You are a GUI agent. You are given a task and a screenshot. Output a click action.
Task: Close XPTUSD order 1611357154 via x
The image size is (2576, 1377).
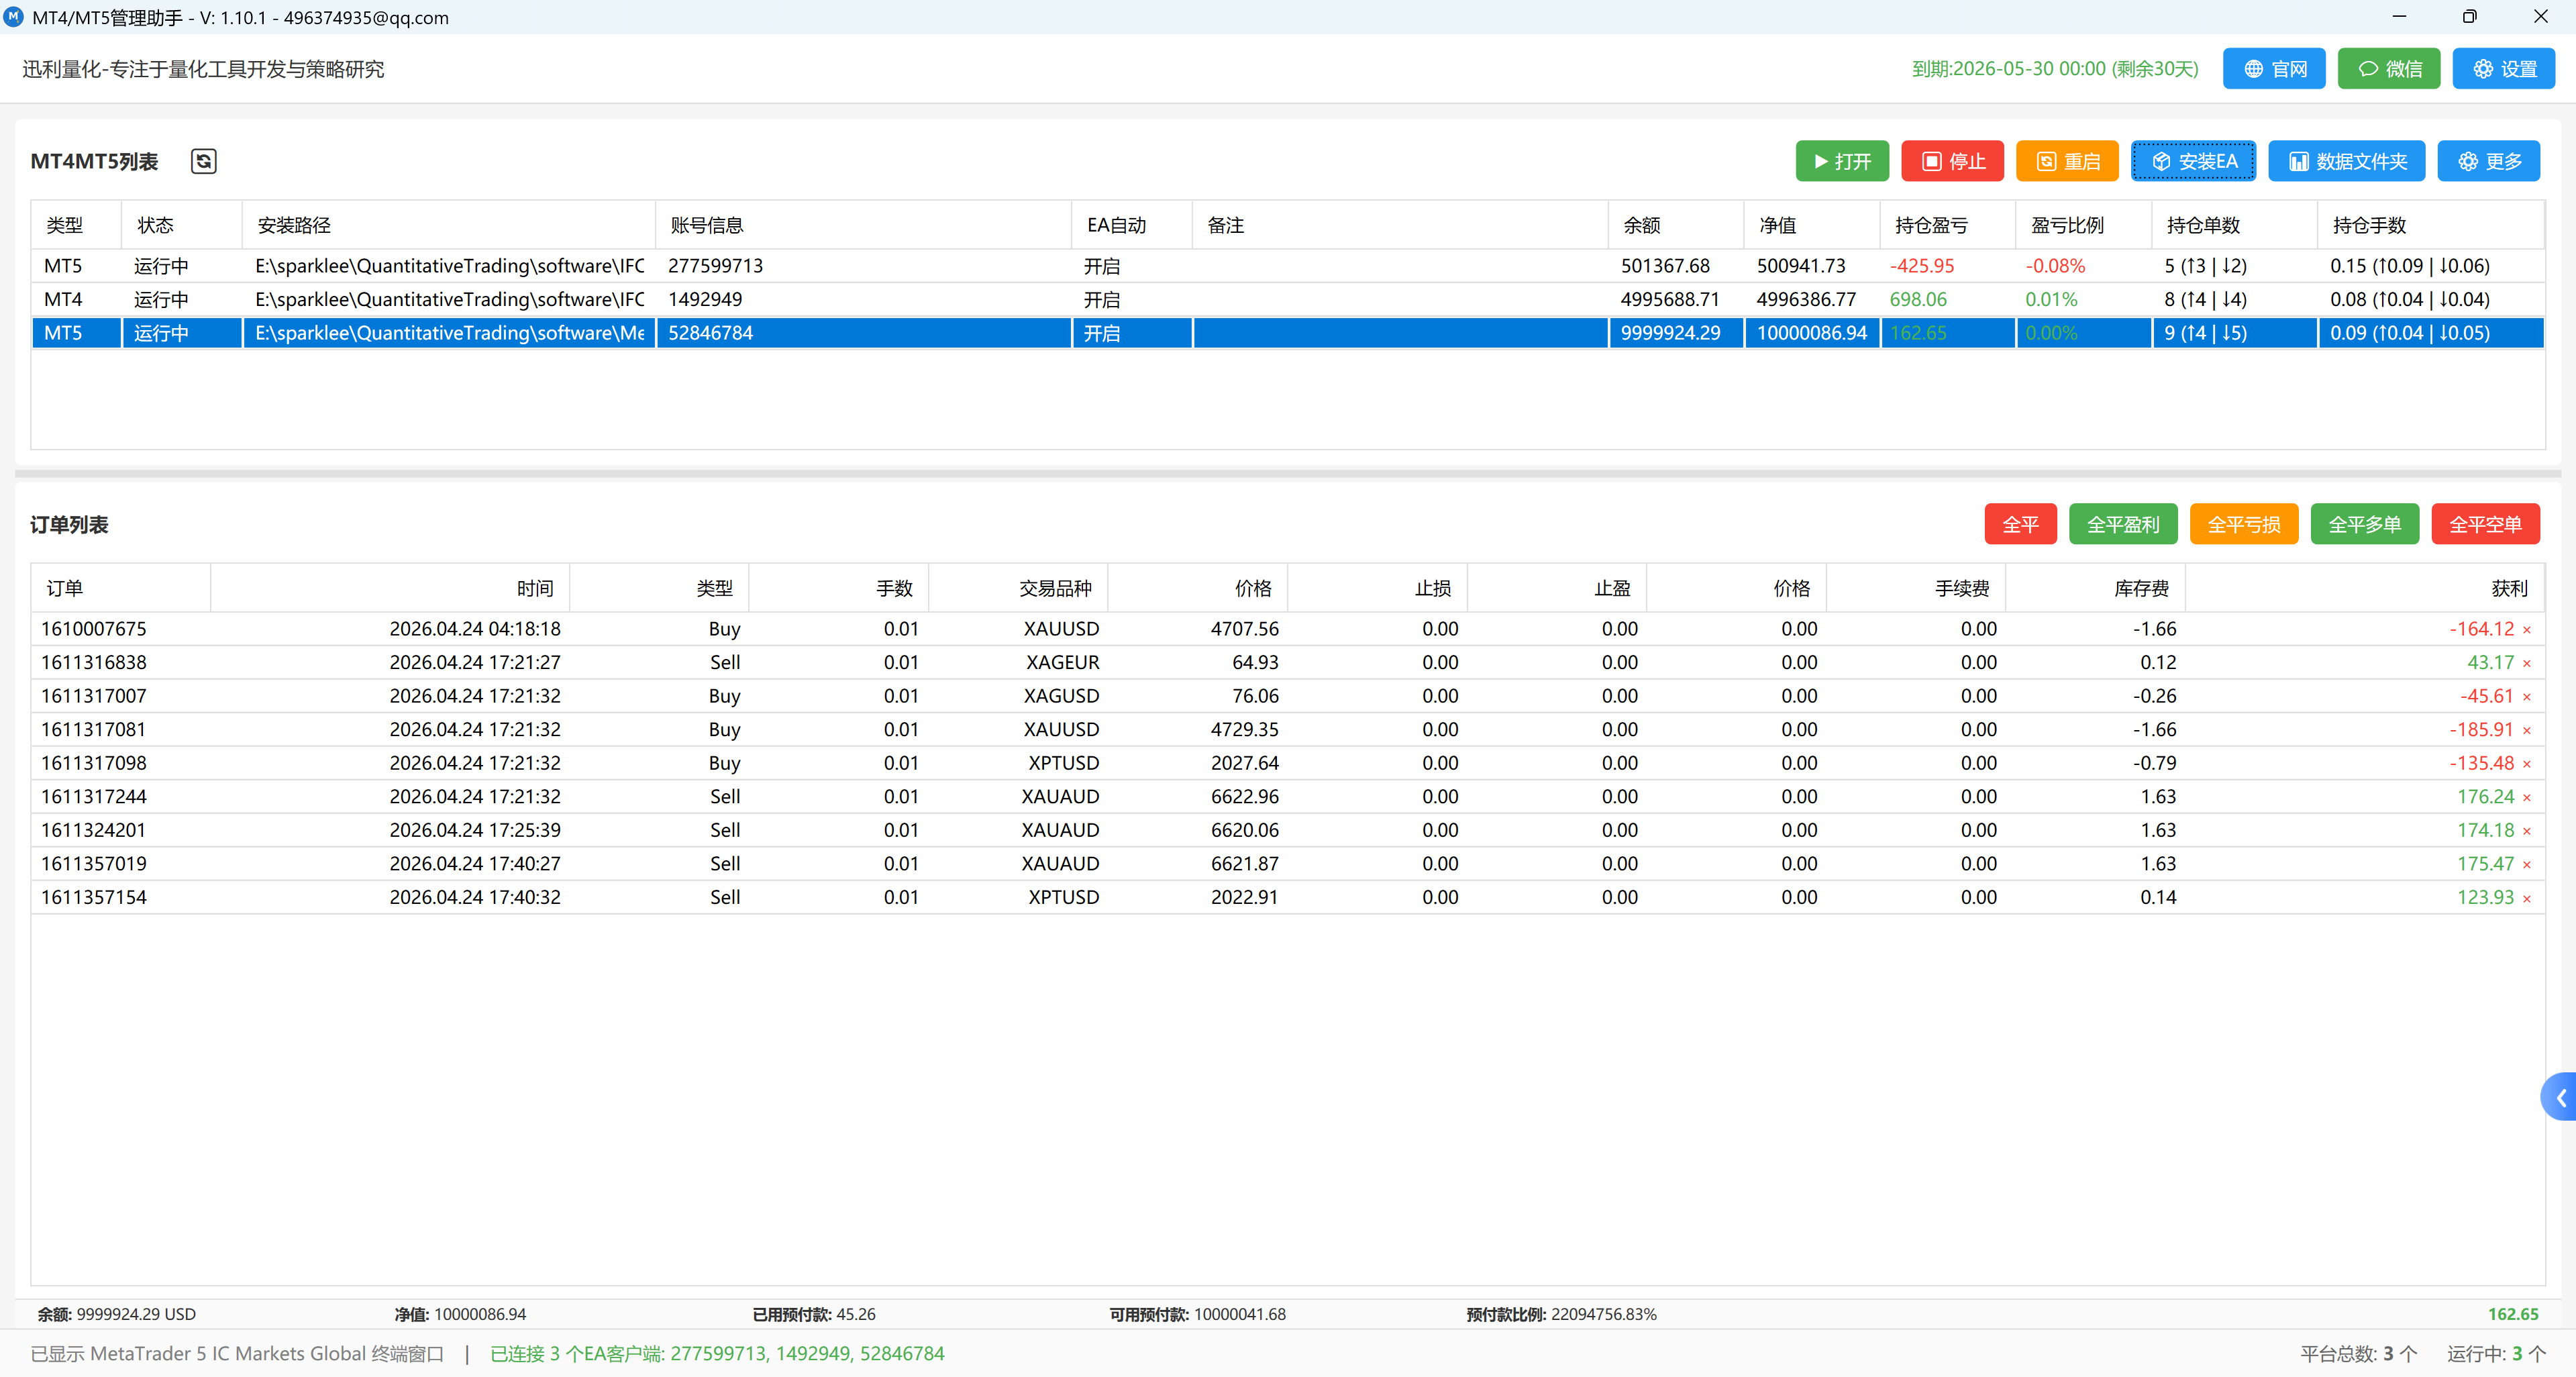tap(2527, 898)
